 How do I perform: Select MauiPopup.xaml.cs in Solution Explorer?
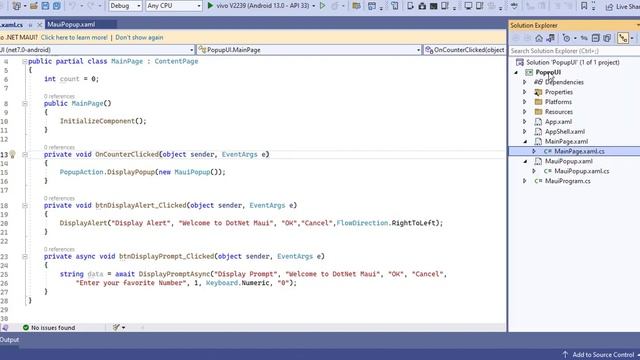582,171
